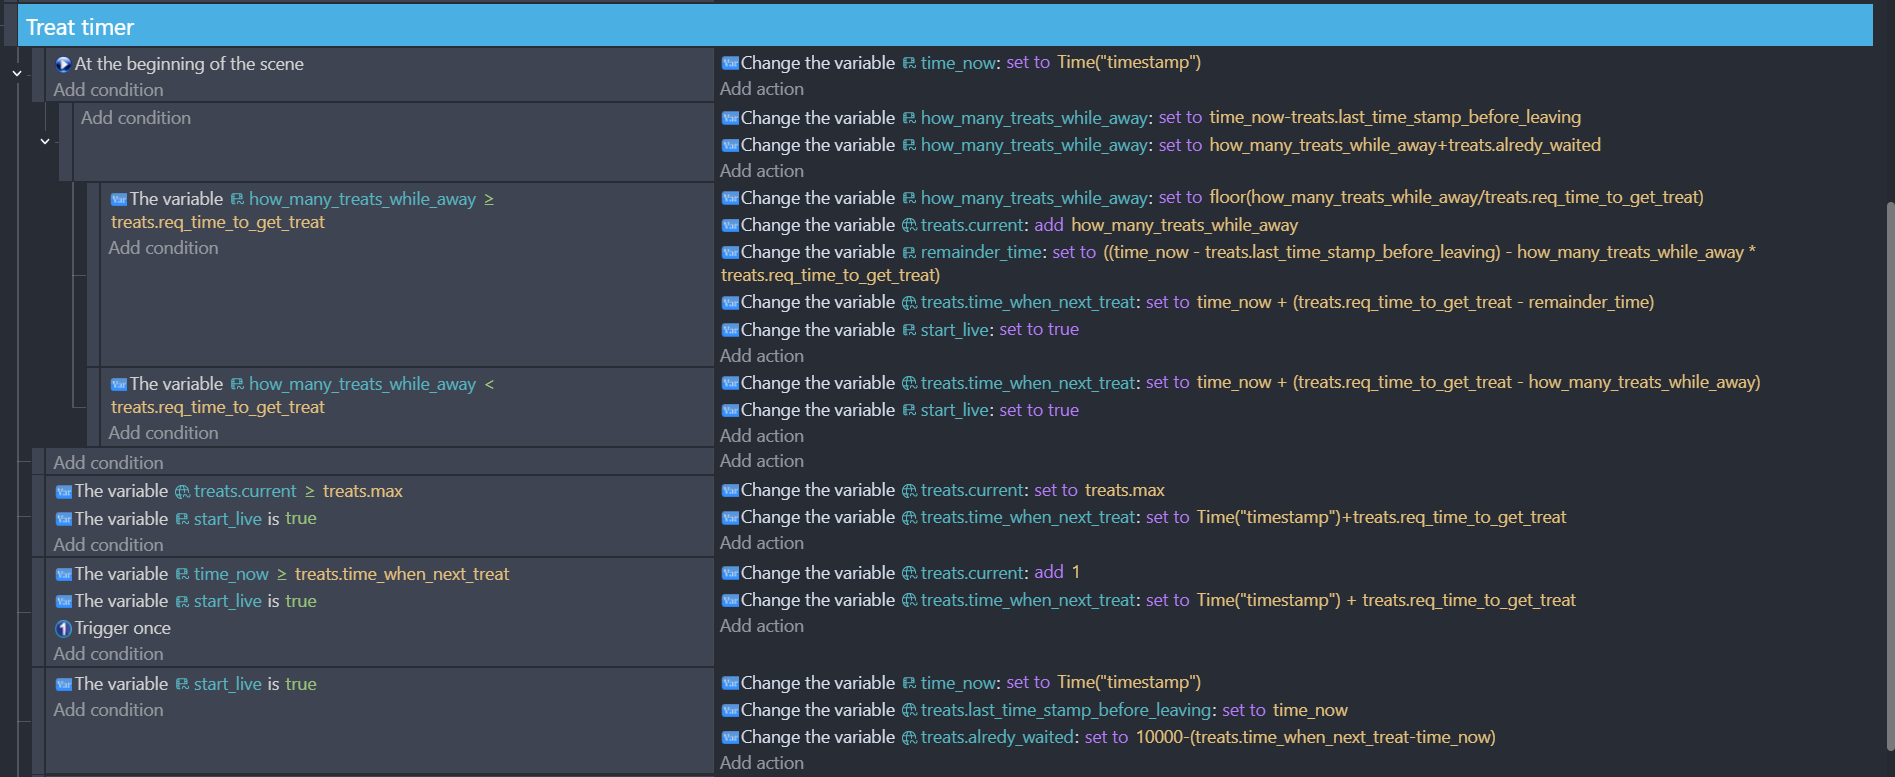Screen dimensions: 1895x777
Task: Collapse the sub-event that has no conditions
Action: (45, 142)
